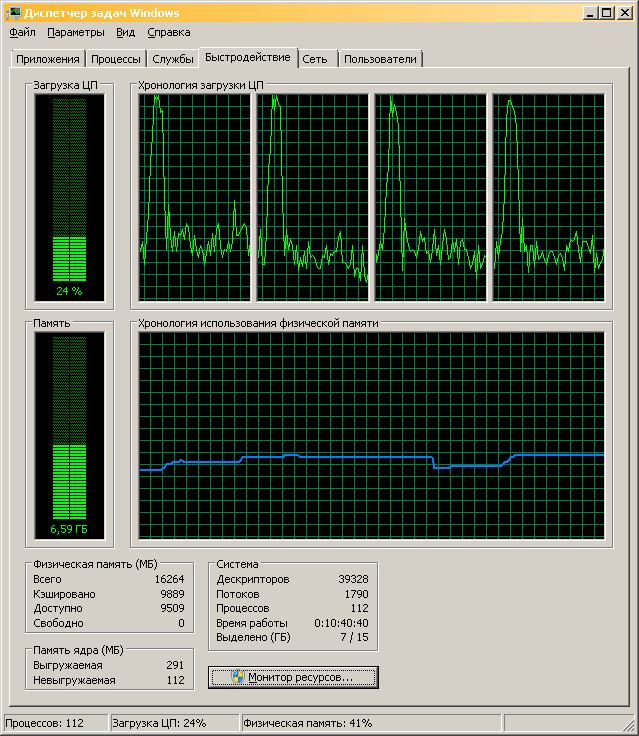Click the Память ядра (МБ) group label
This screenshot has width=639, height=736.
click(x=78, y=650)
